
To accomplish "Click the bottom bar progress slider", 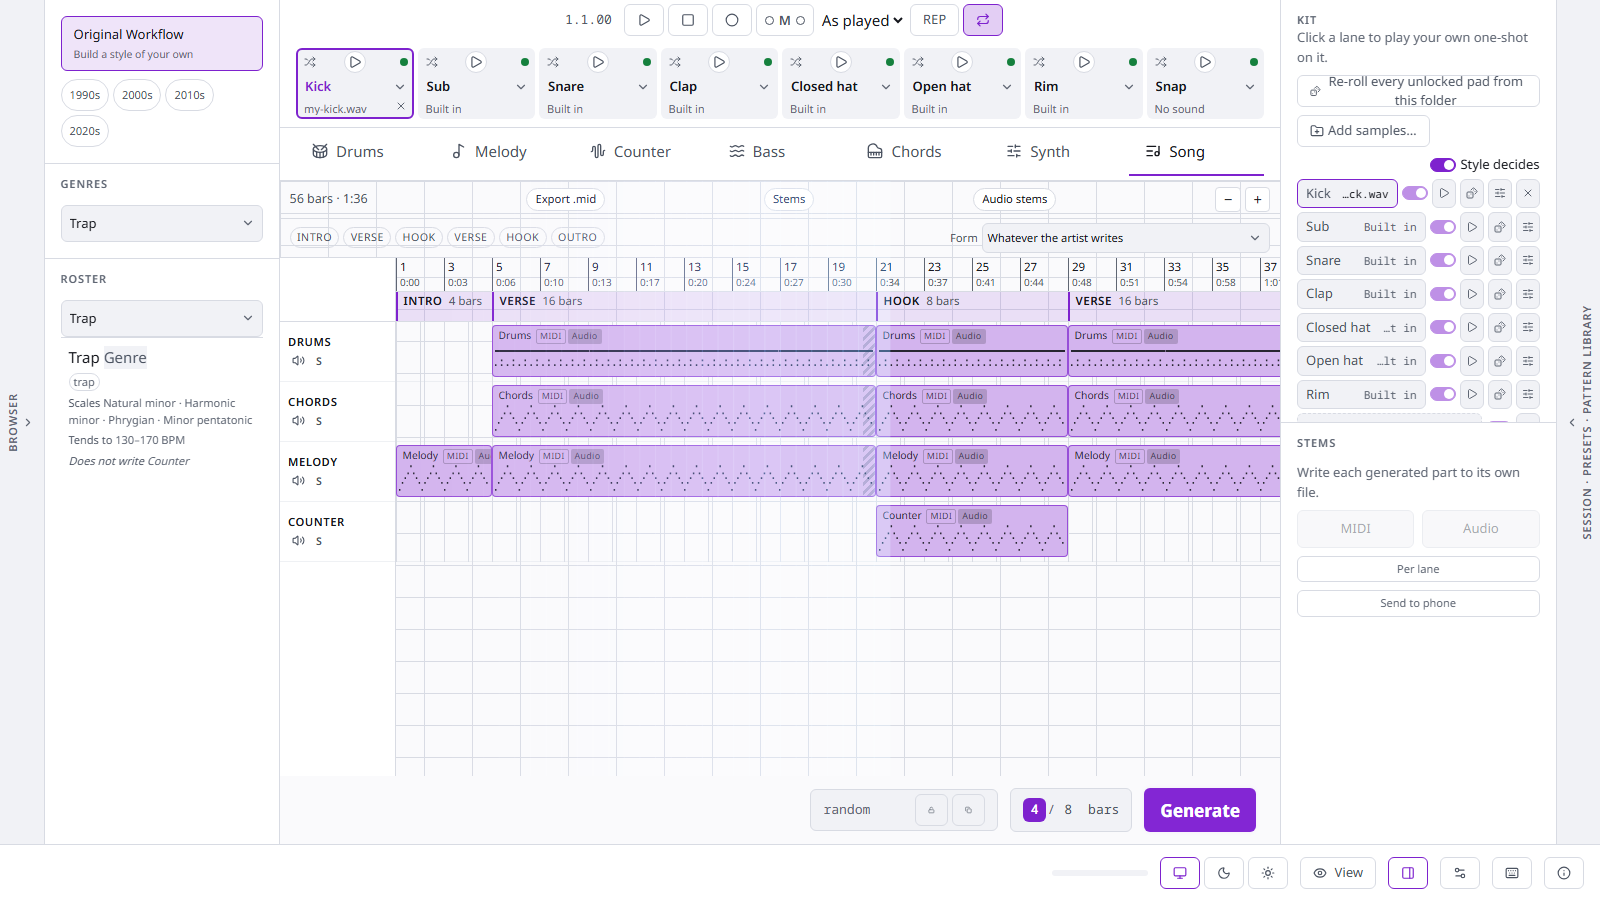I will coord(1099,873).
